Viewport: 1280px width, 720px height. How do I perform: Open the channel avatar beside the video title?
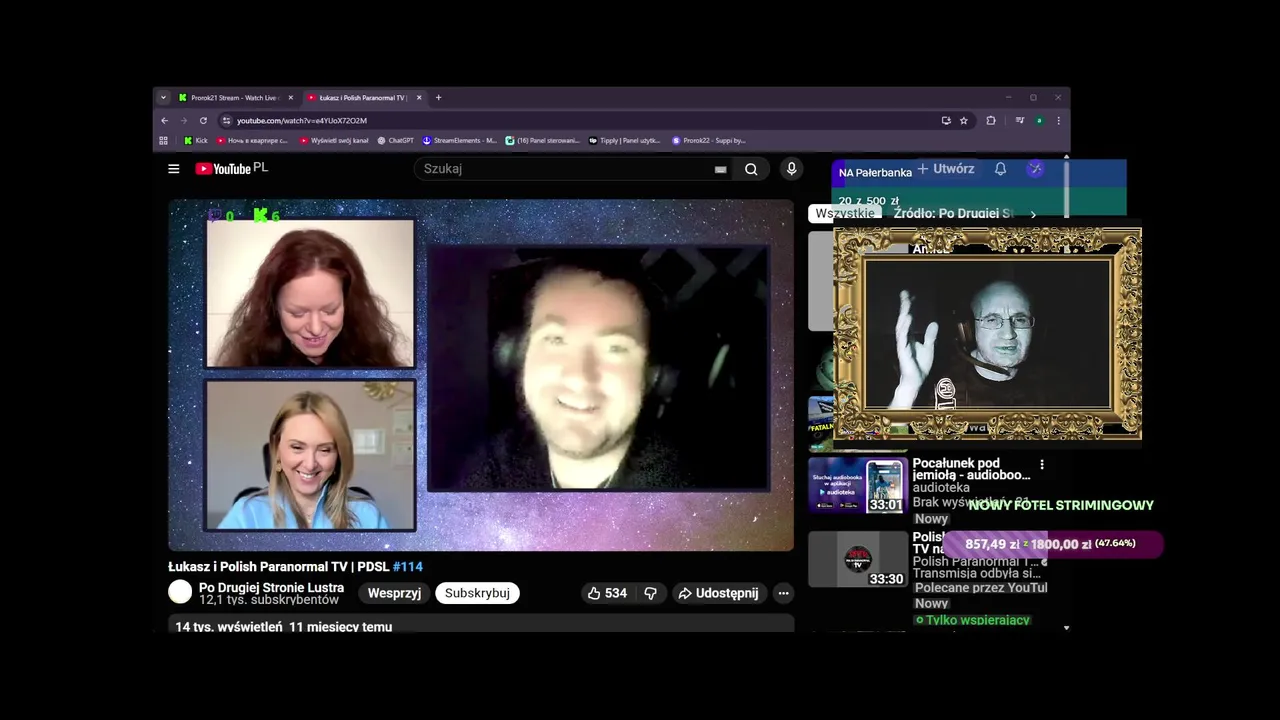(180, 592)
